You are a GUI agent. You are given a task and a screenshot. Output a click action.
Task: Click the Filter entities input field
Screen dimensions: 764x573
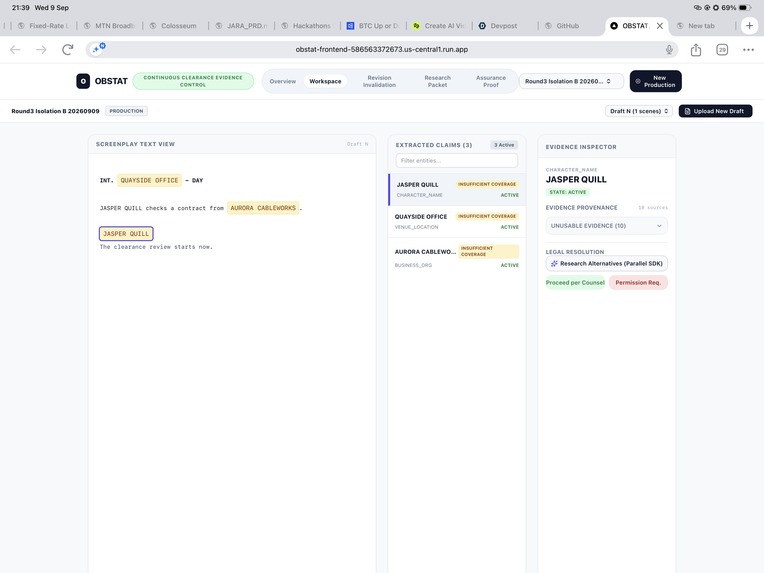pyautogui.click(x=457, y=160)
